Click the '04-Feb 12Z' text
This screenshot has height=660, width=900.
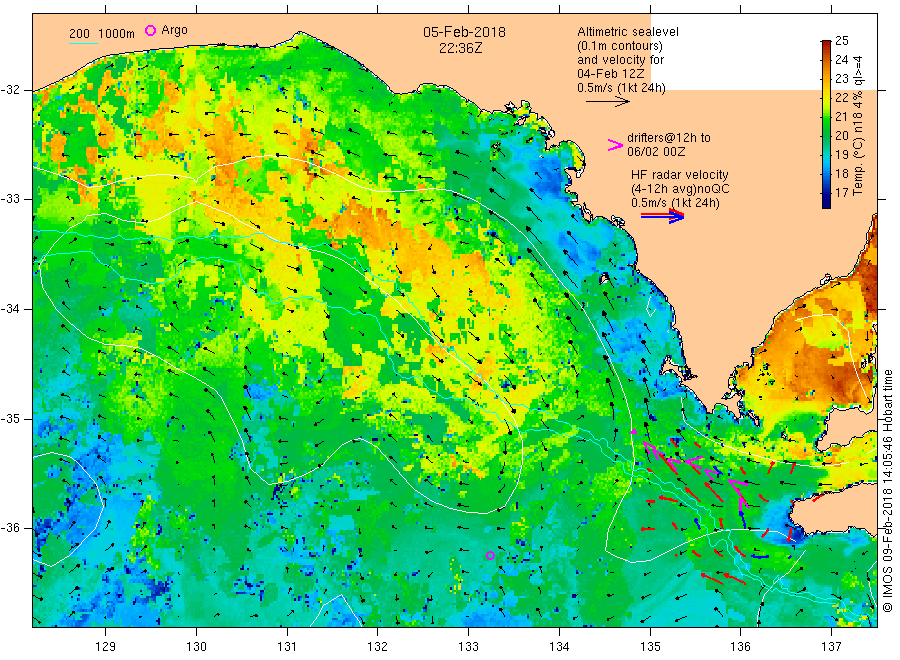(610, 74)
